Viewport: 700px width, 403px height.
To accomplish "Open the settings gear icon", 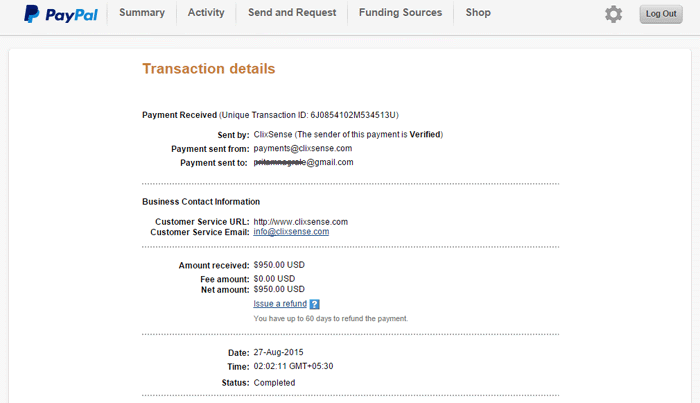I will click(613, 14).
